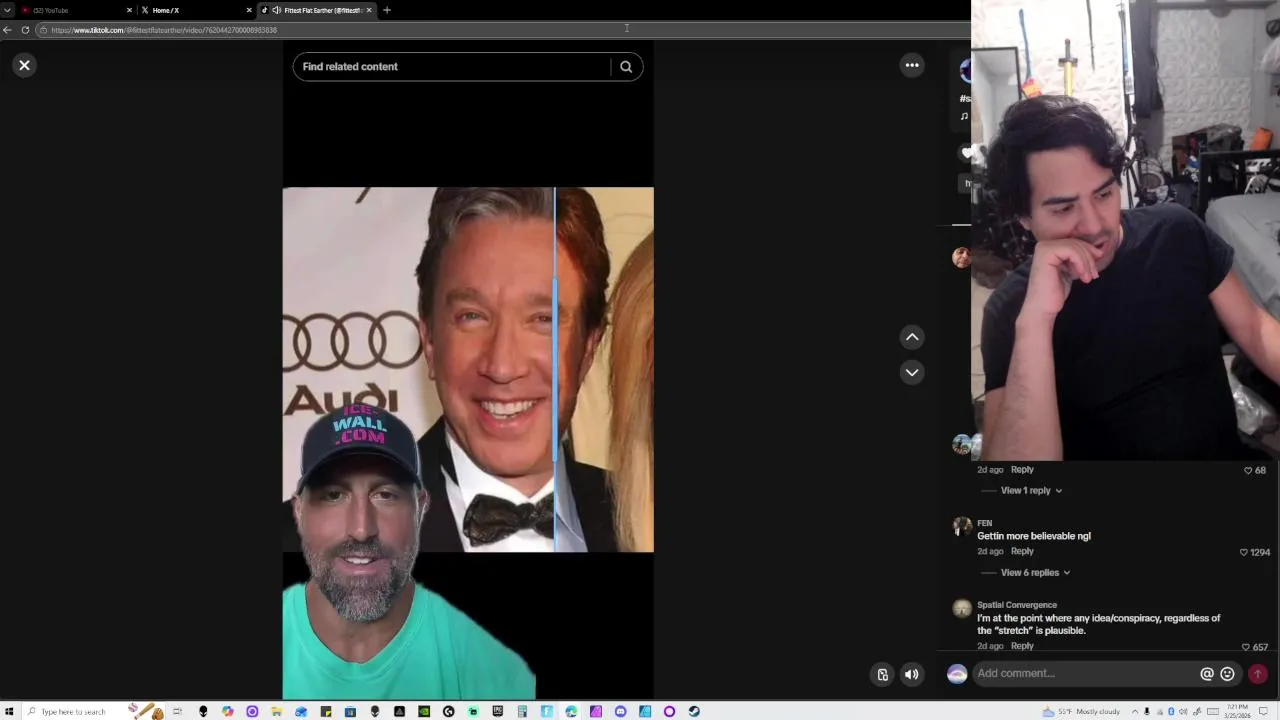Like the comment with 68 likes
The width and height of the screenshot is (1280, 720).
(x=1248, y=470)
